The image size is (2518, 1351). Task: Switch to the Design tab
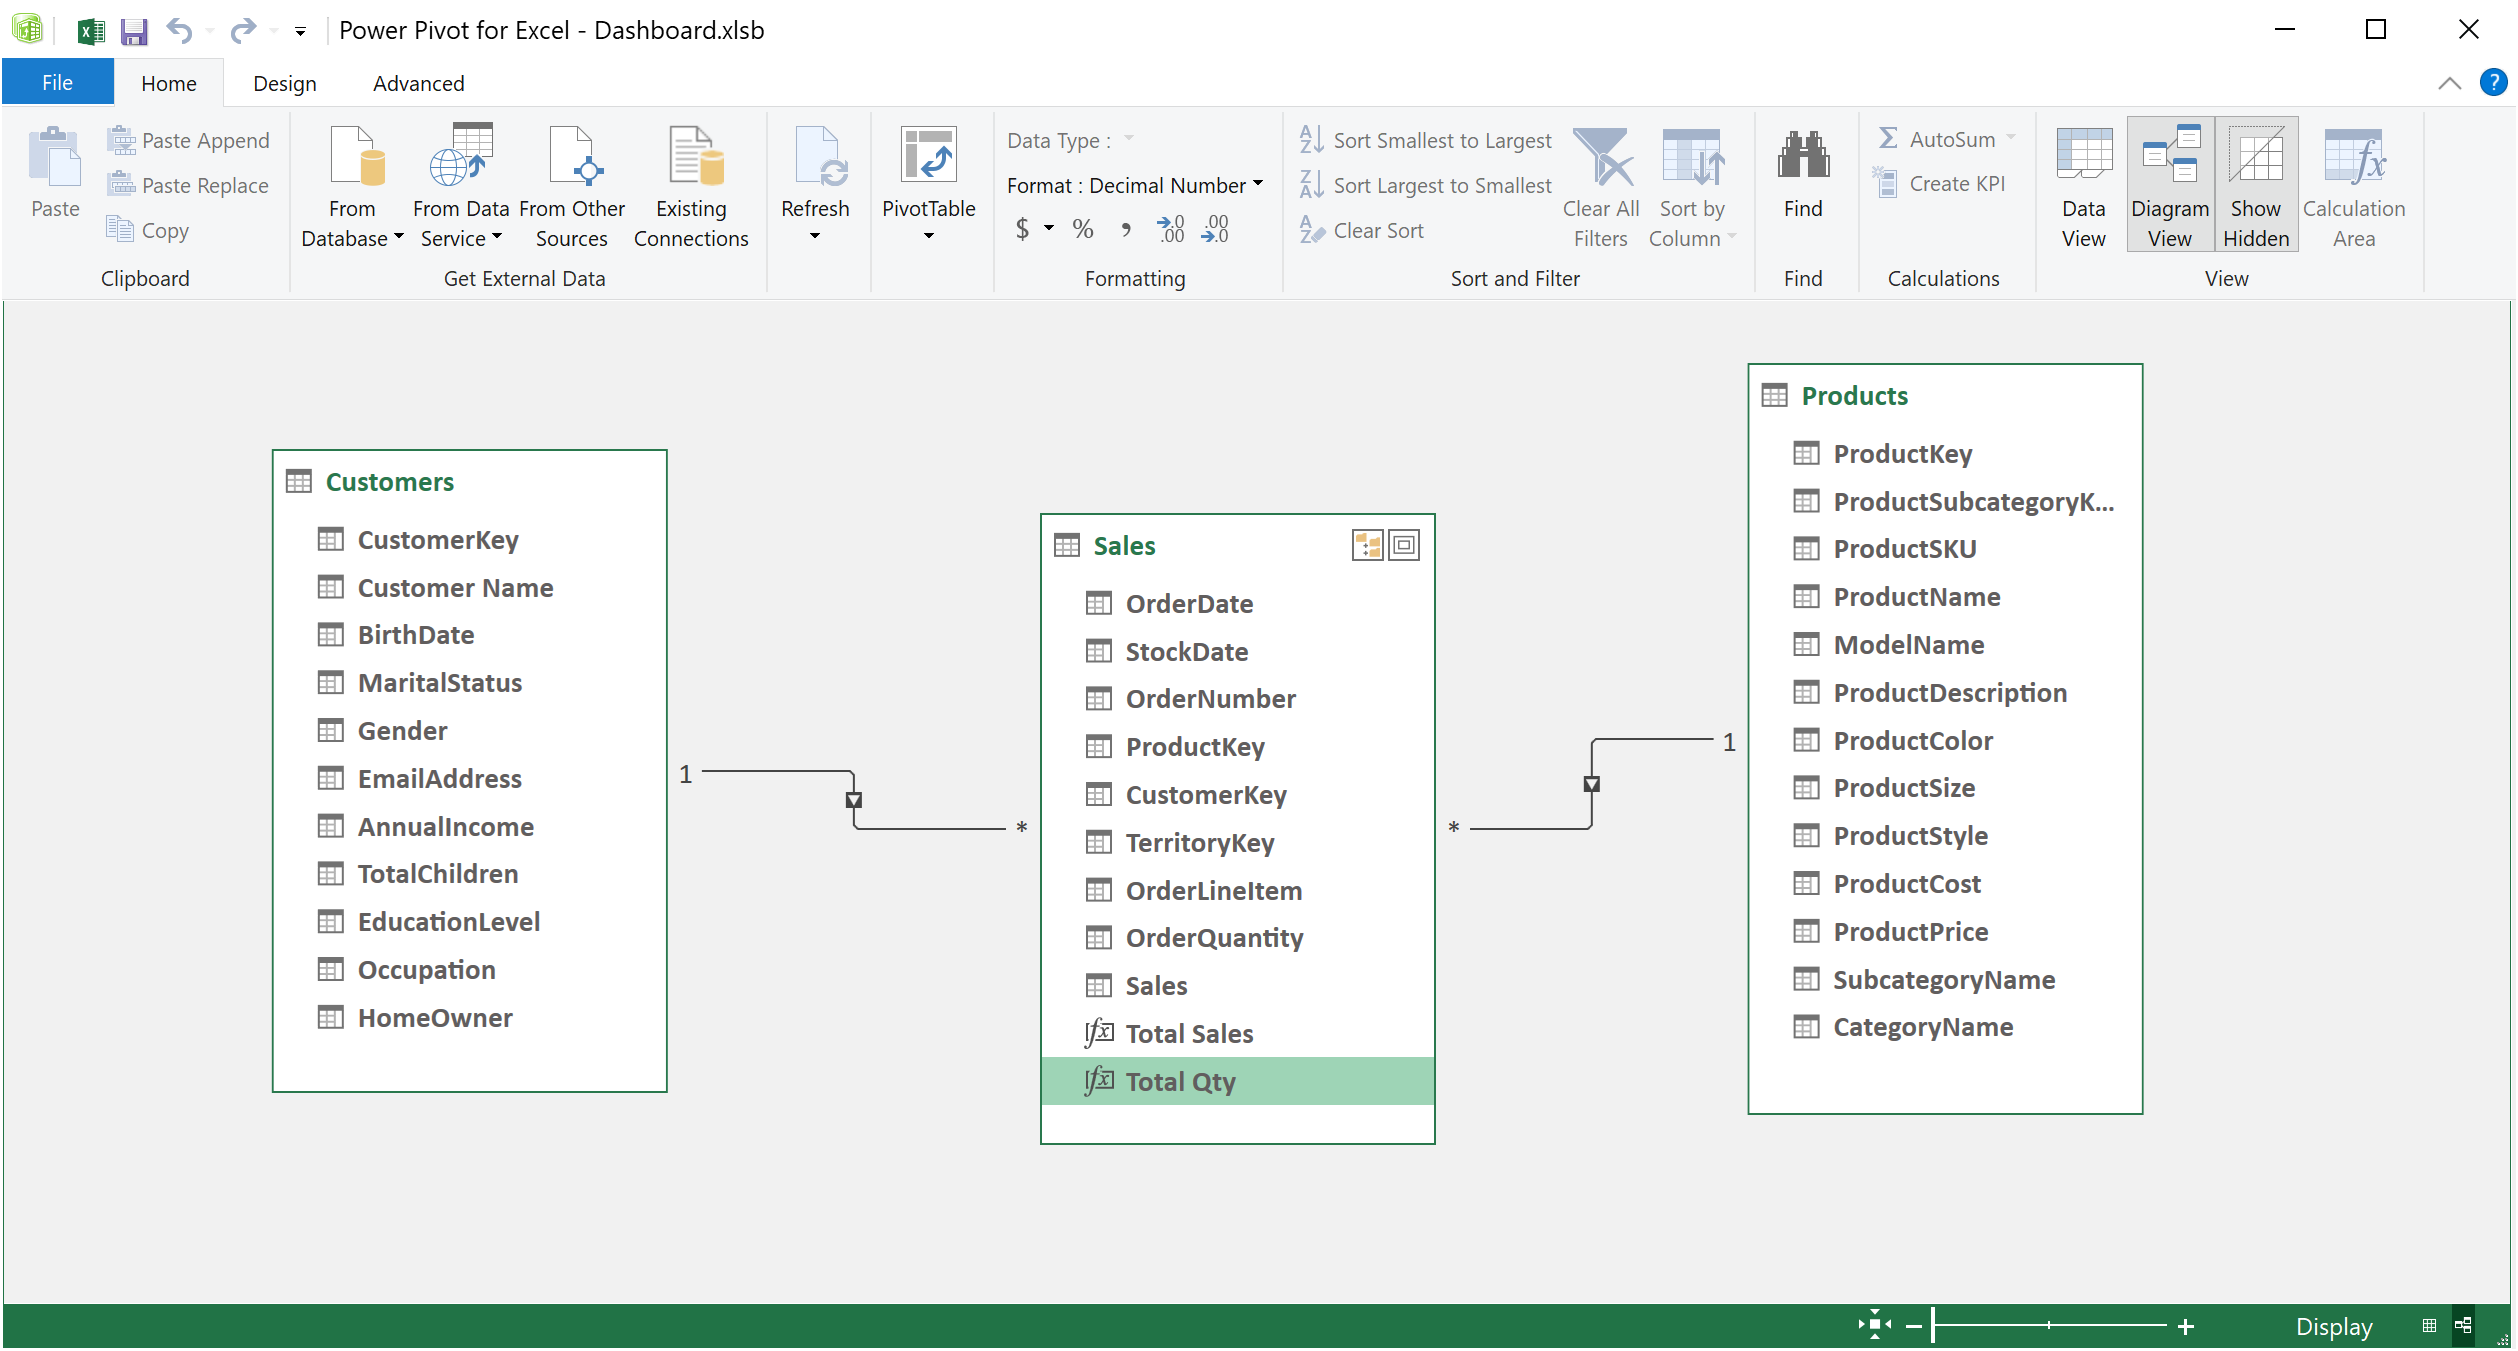point(283,82)
